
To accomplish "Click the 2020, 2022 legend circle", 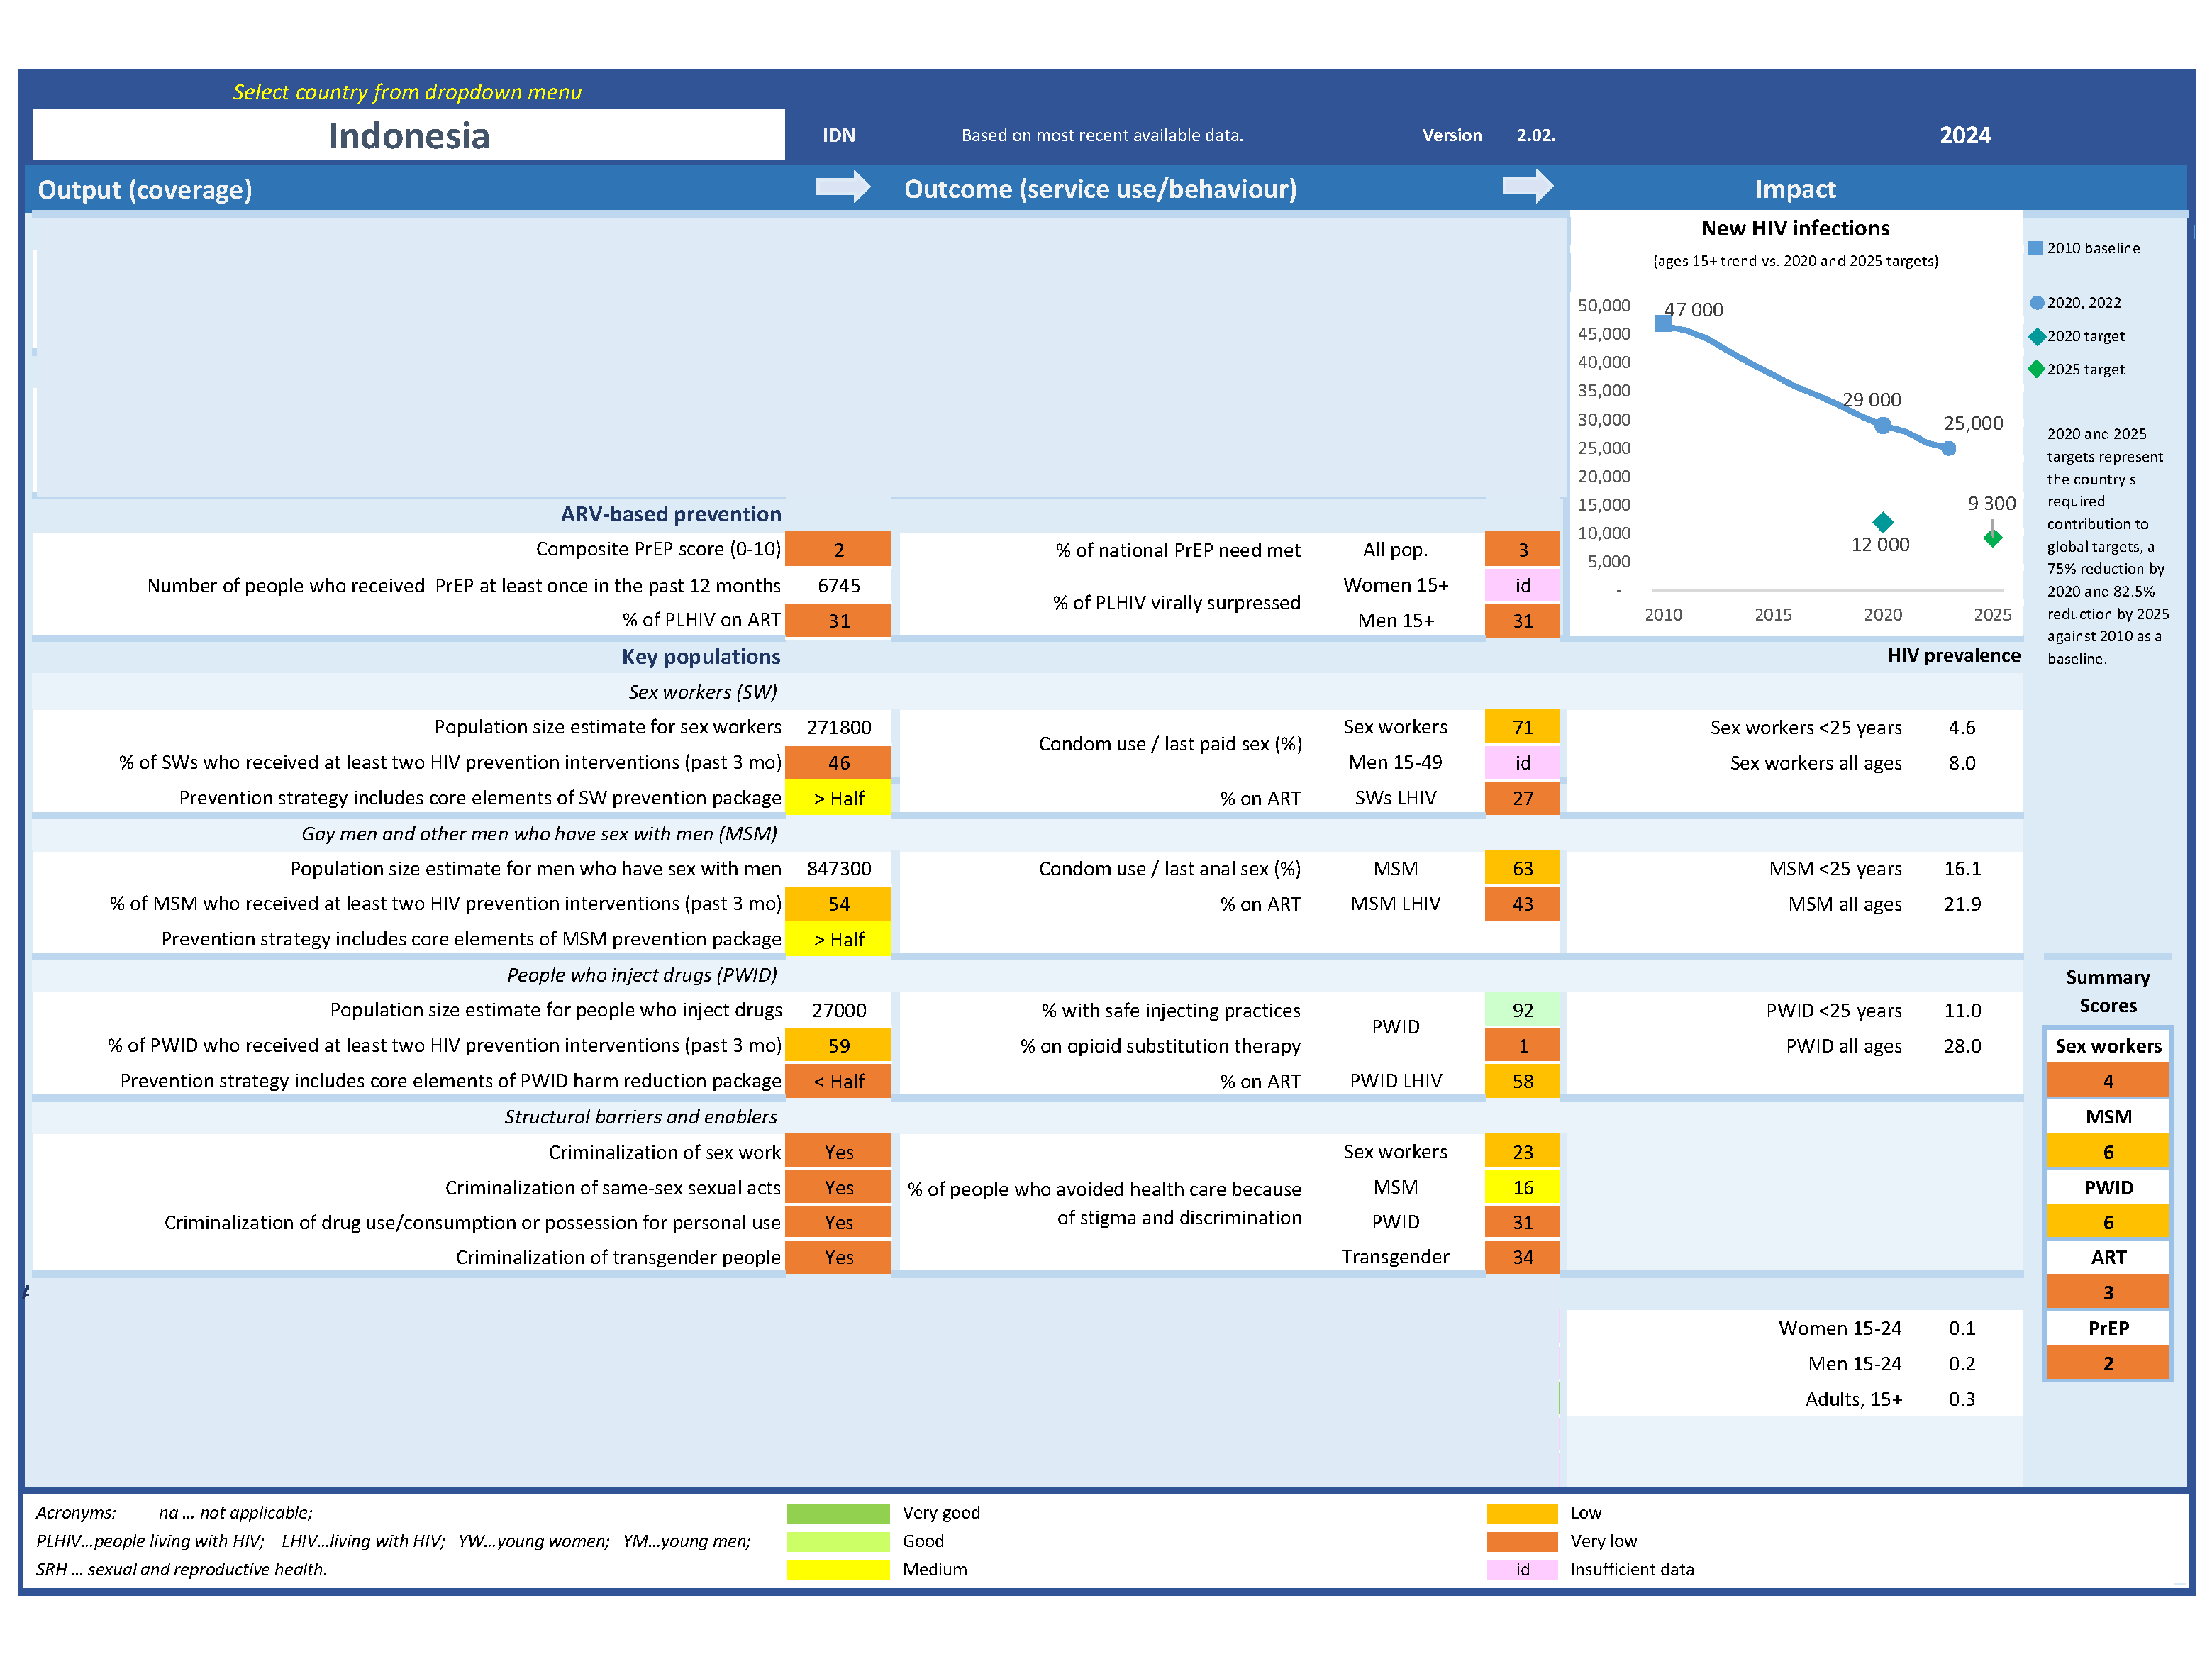I will click(x=2037, y=303).
